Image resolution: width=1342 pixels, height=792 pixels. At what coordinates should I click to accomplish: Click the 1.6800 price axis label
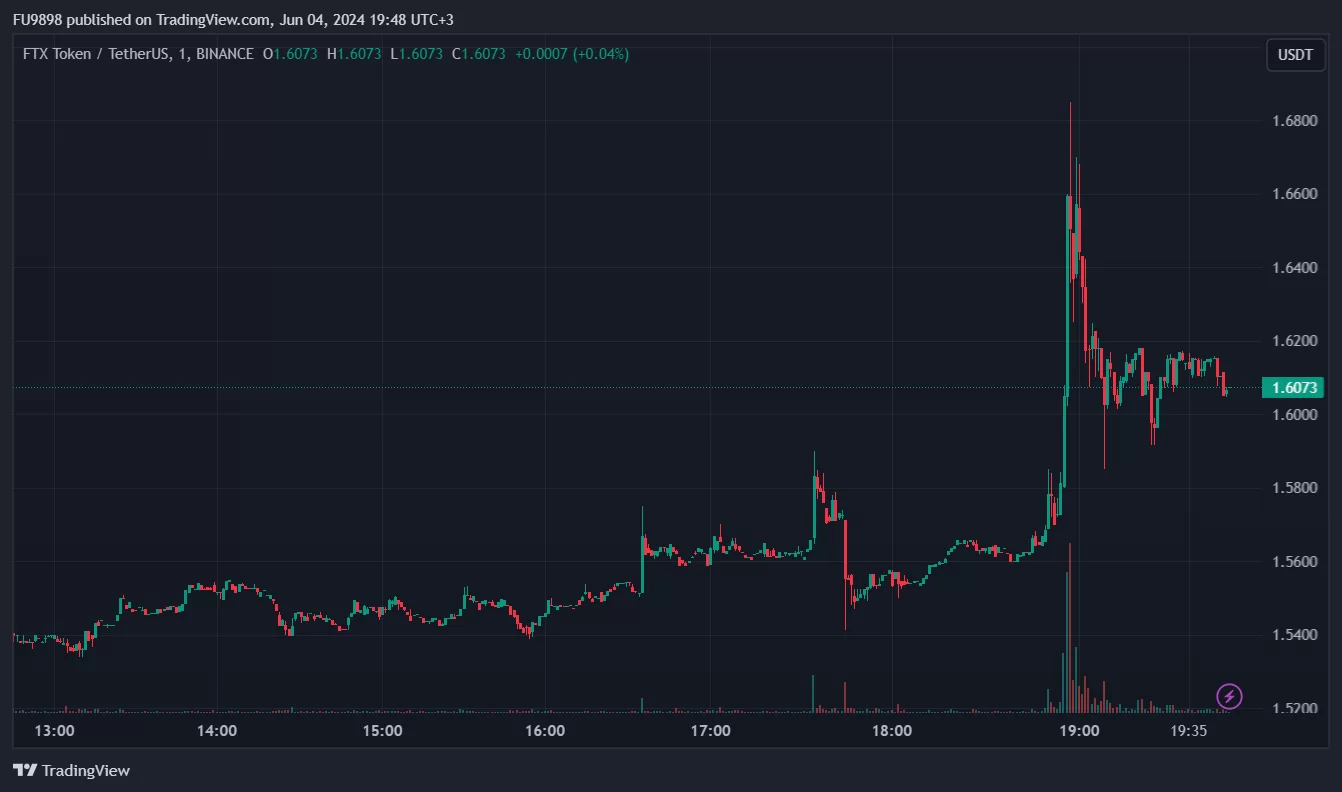click(1293, 121)
